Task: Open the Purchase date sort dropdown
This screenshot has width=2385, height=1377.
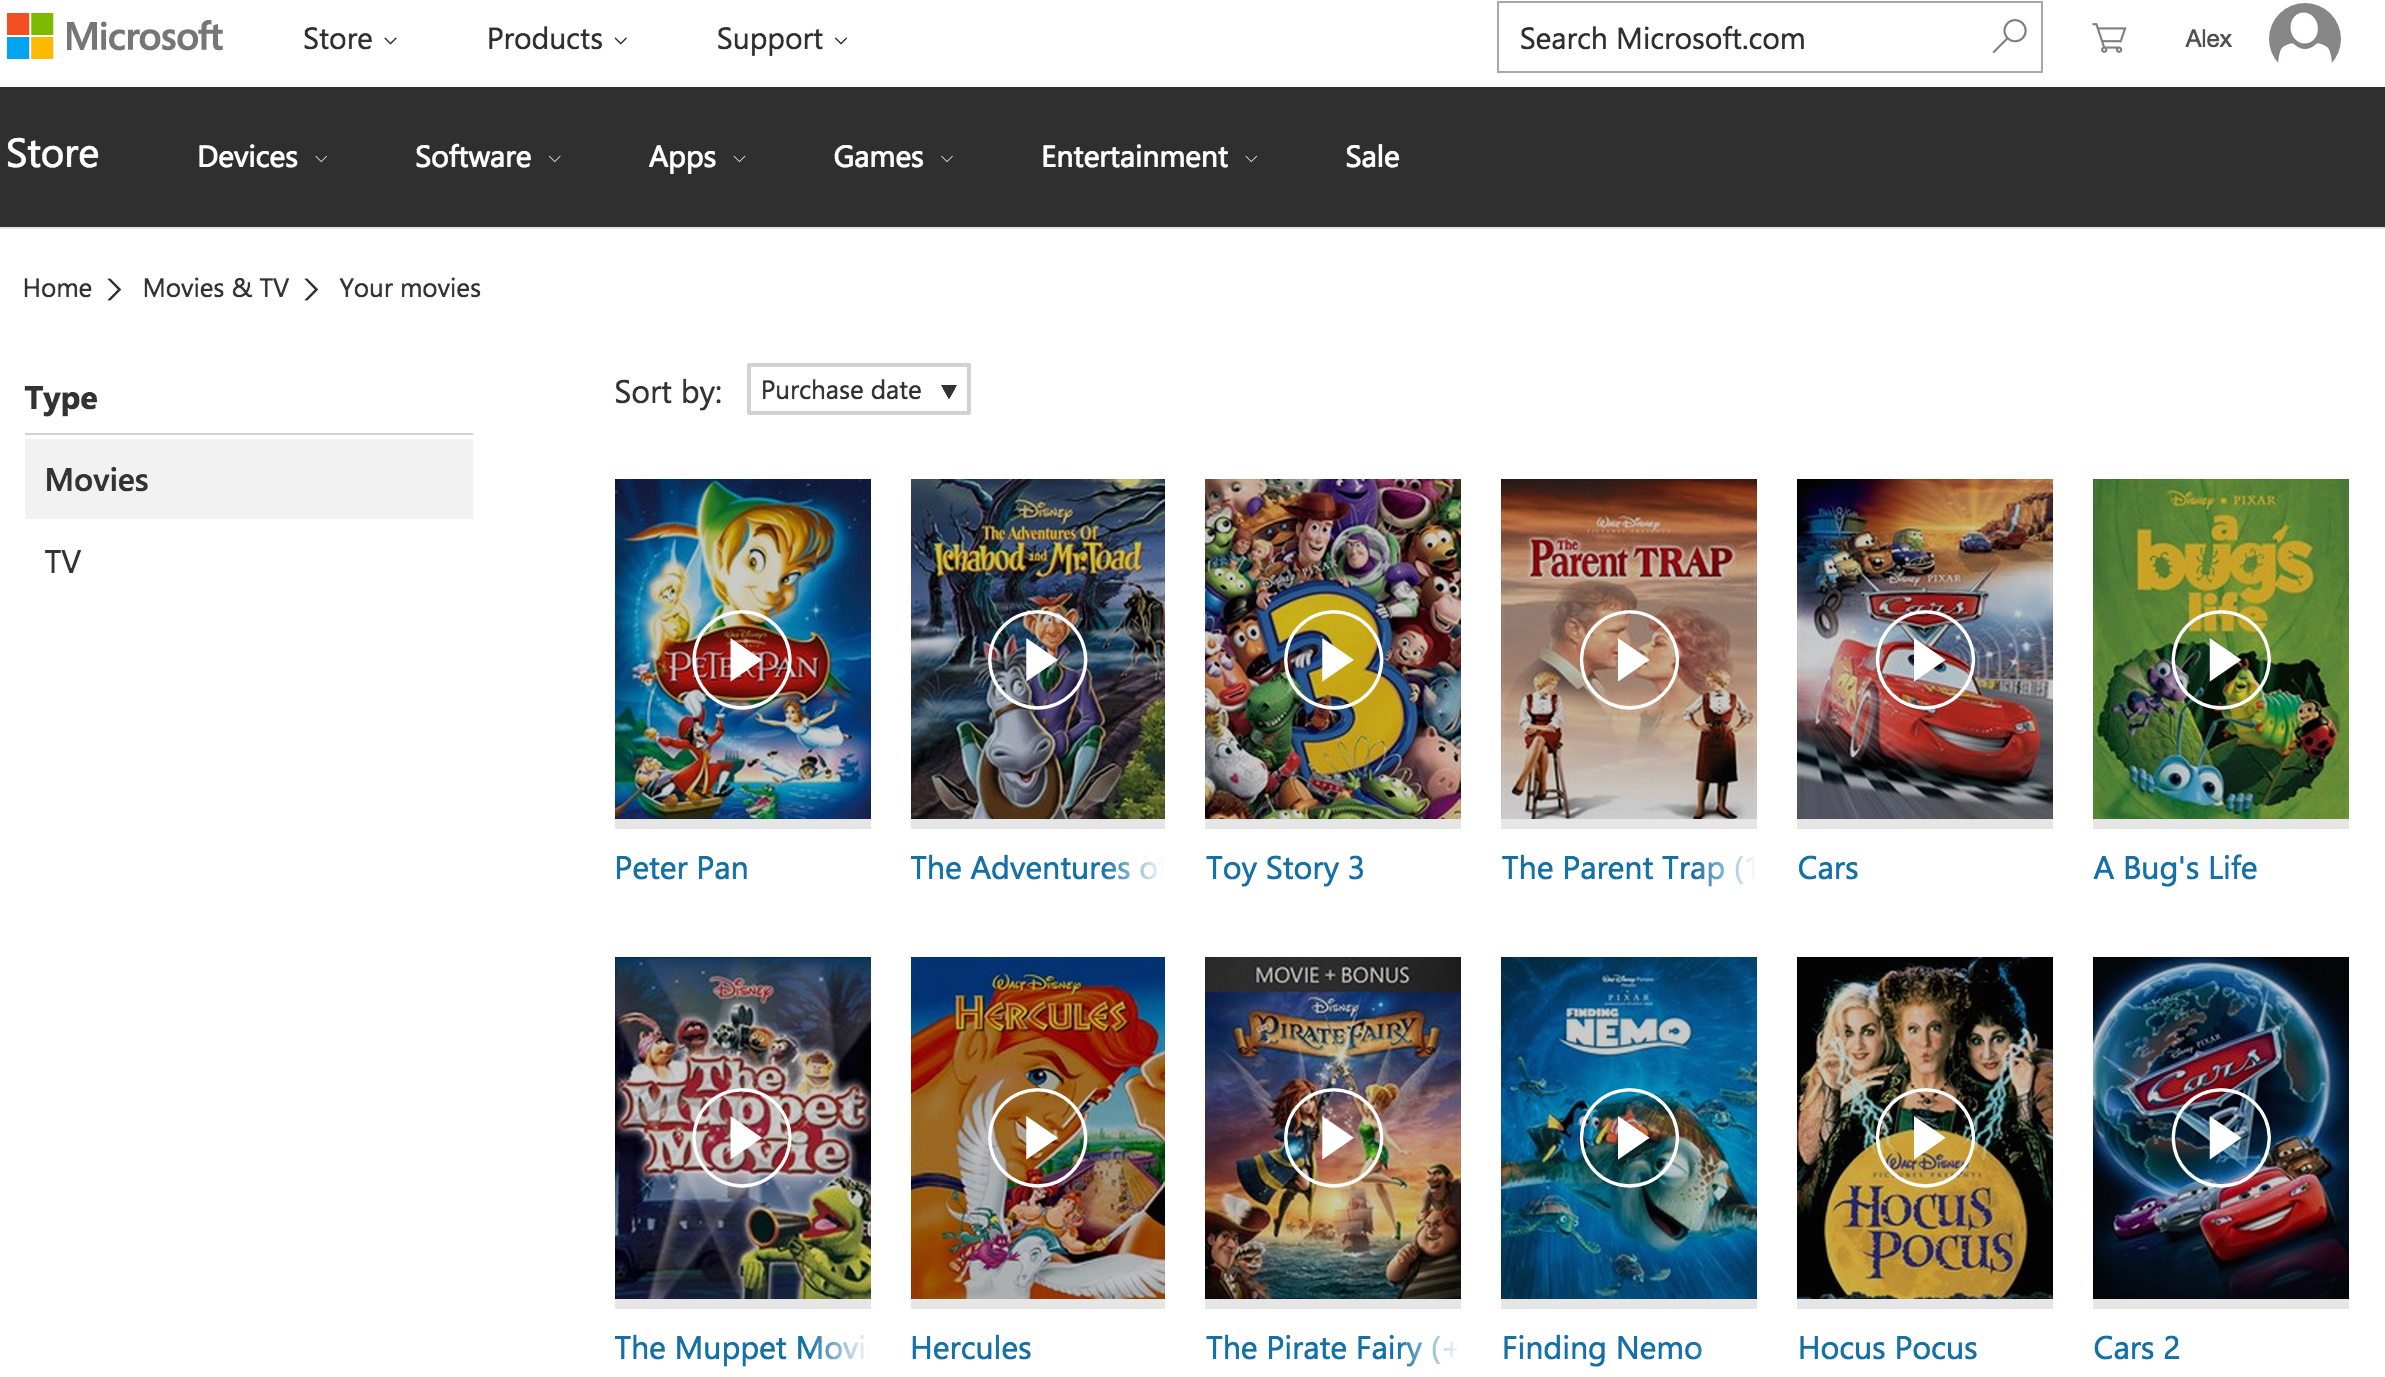Action: click(857, 390)
